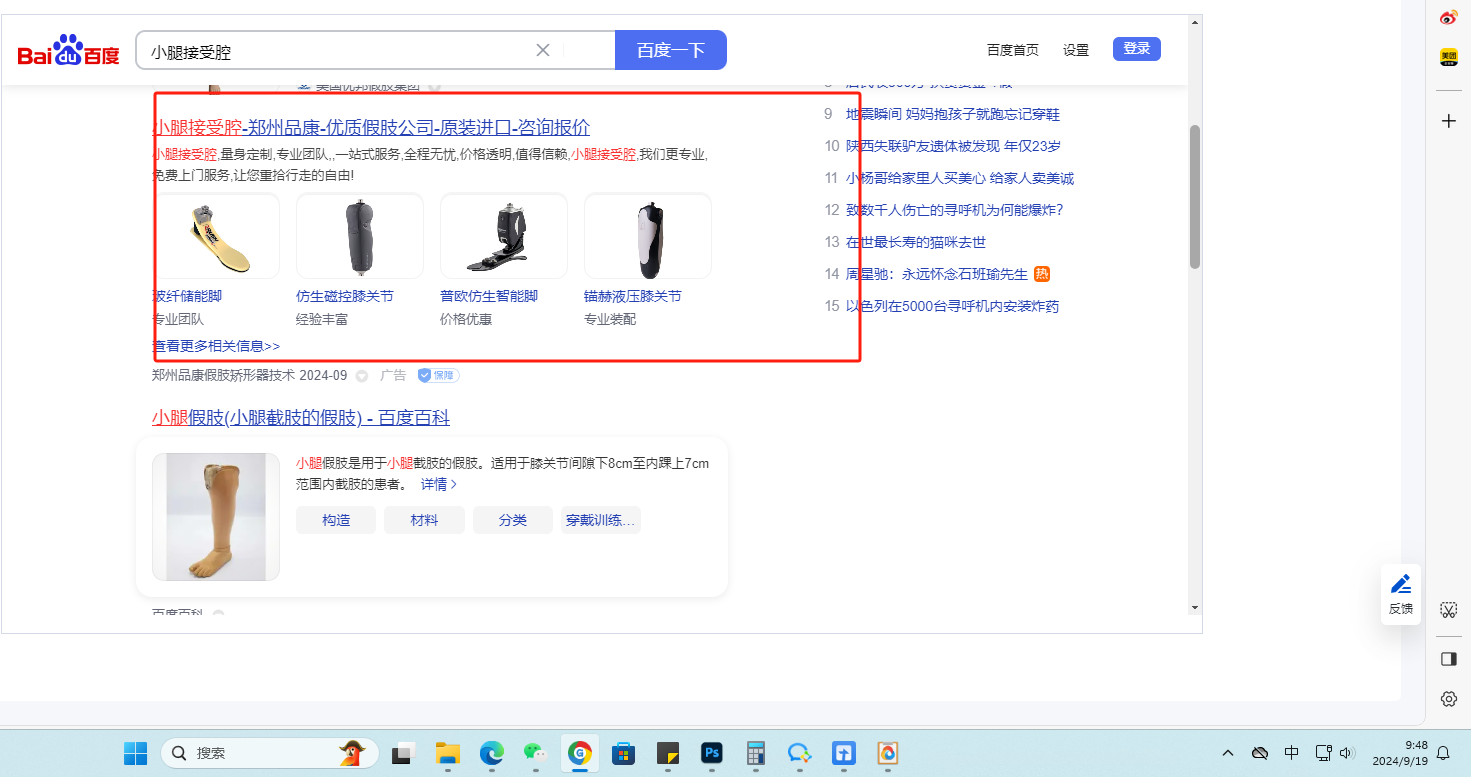Open the 仿生磁控膝关节 text link
The width and height of the screenshot is (1471, 777).
point(345,297)
